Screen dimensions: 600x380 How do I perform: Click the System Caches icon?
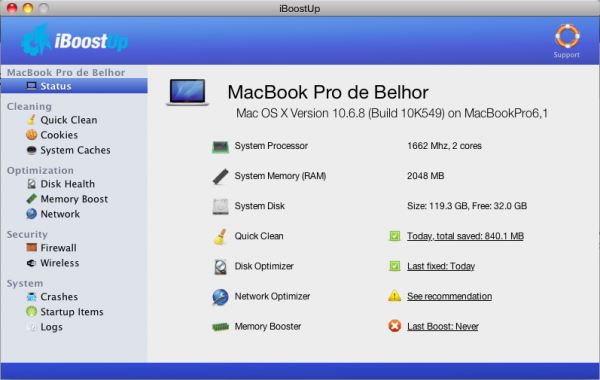click(x=31, y=150)
